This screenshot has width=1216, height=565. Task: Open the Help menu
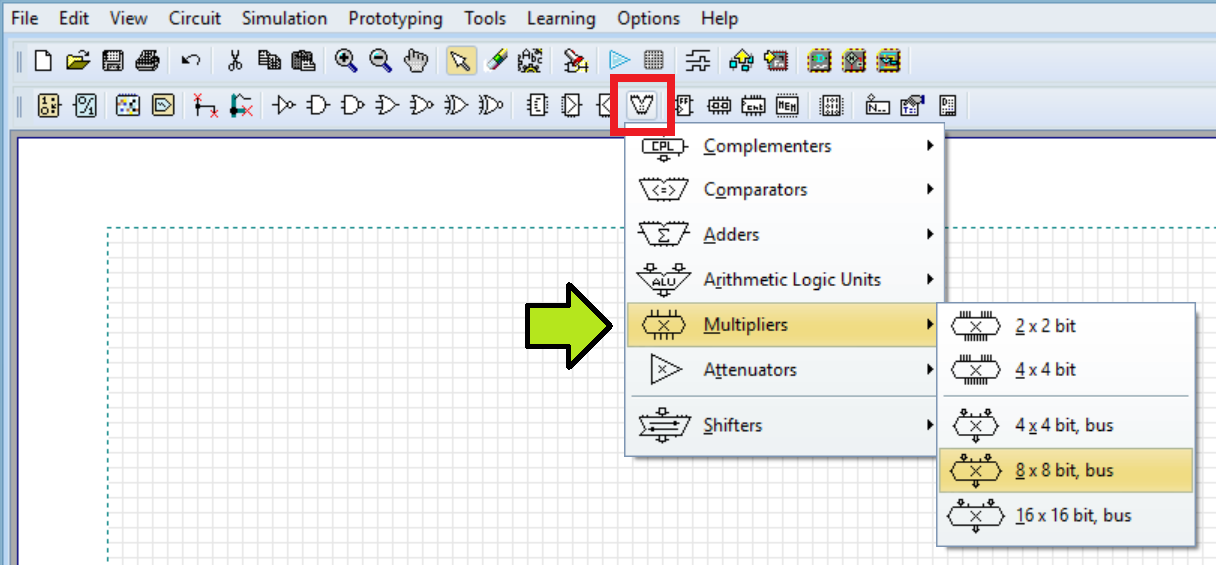pos(719,18)
